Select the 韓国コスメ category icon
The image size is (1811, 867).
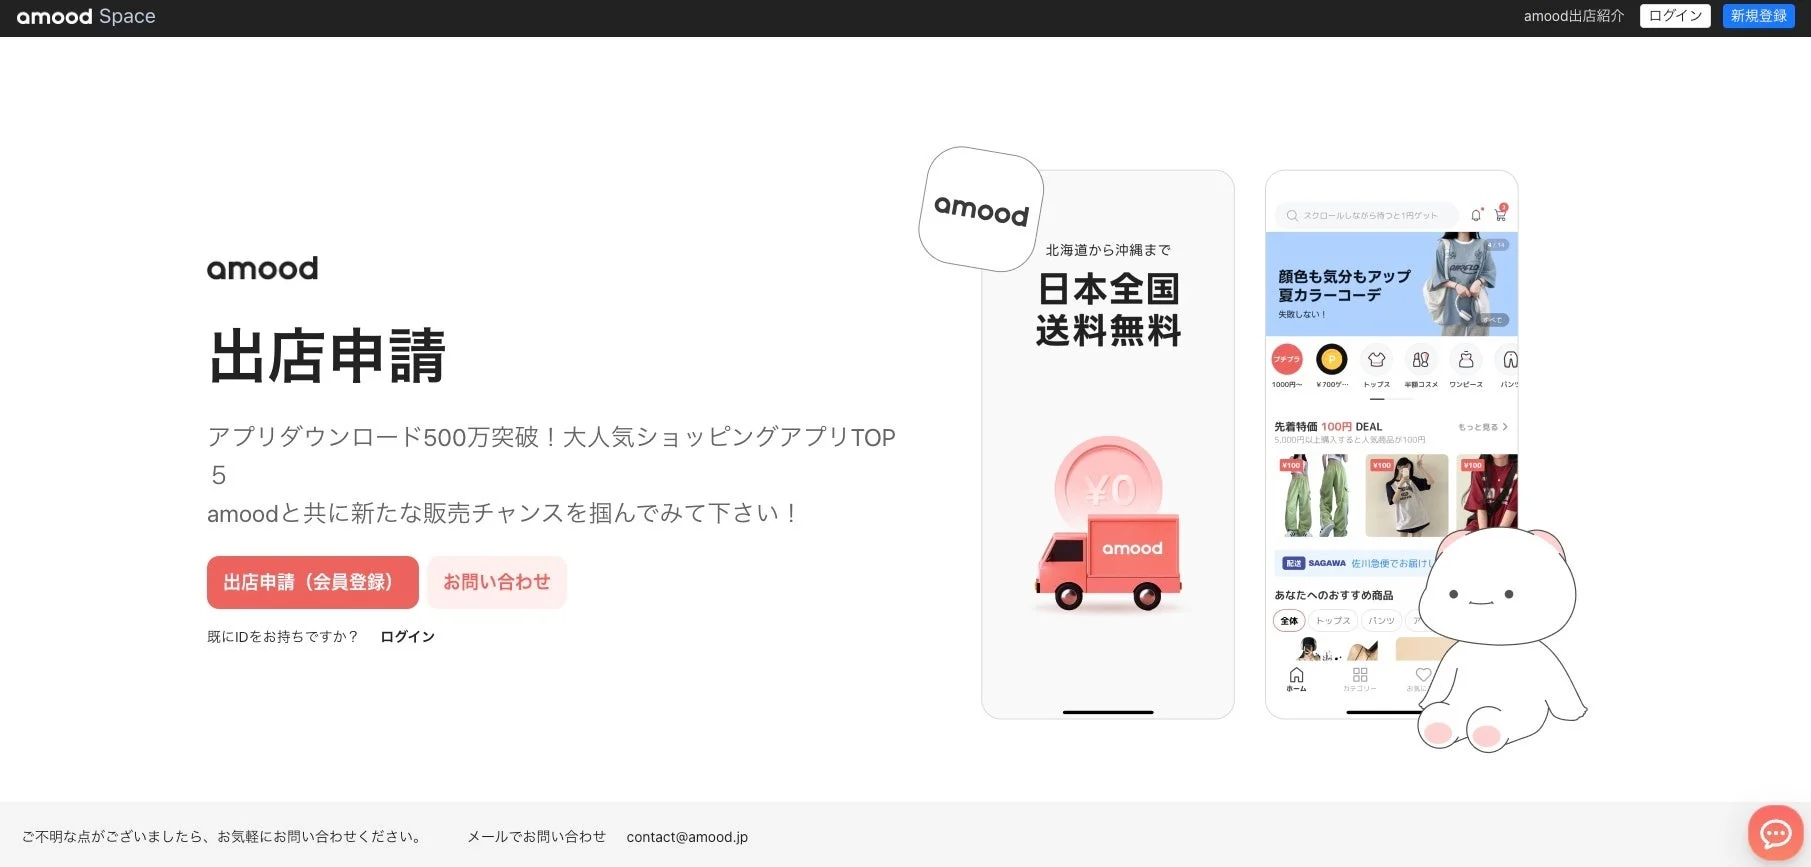[1421, 359]
